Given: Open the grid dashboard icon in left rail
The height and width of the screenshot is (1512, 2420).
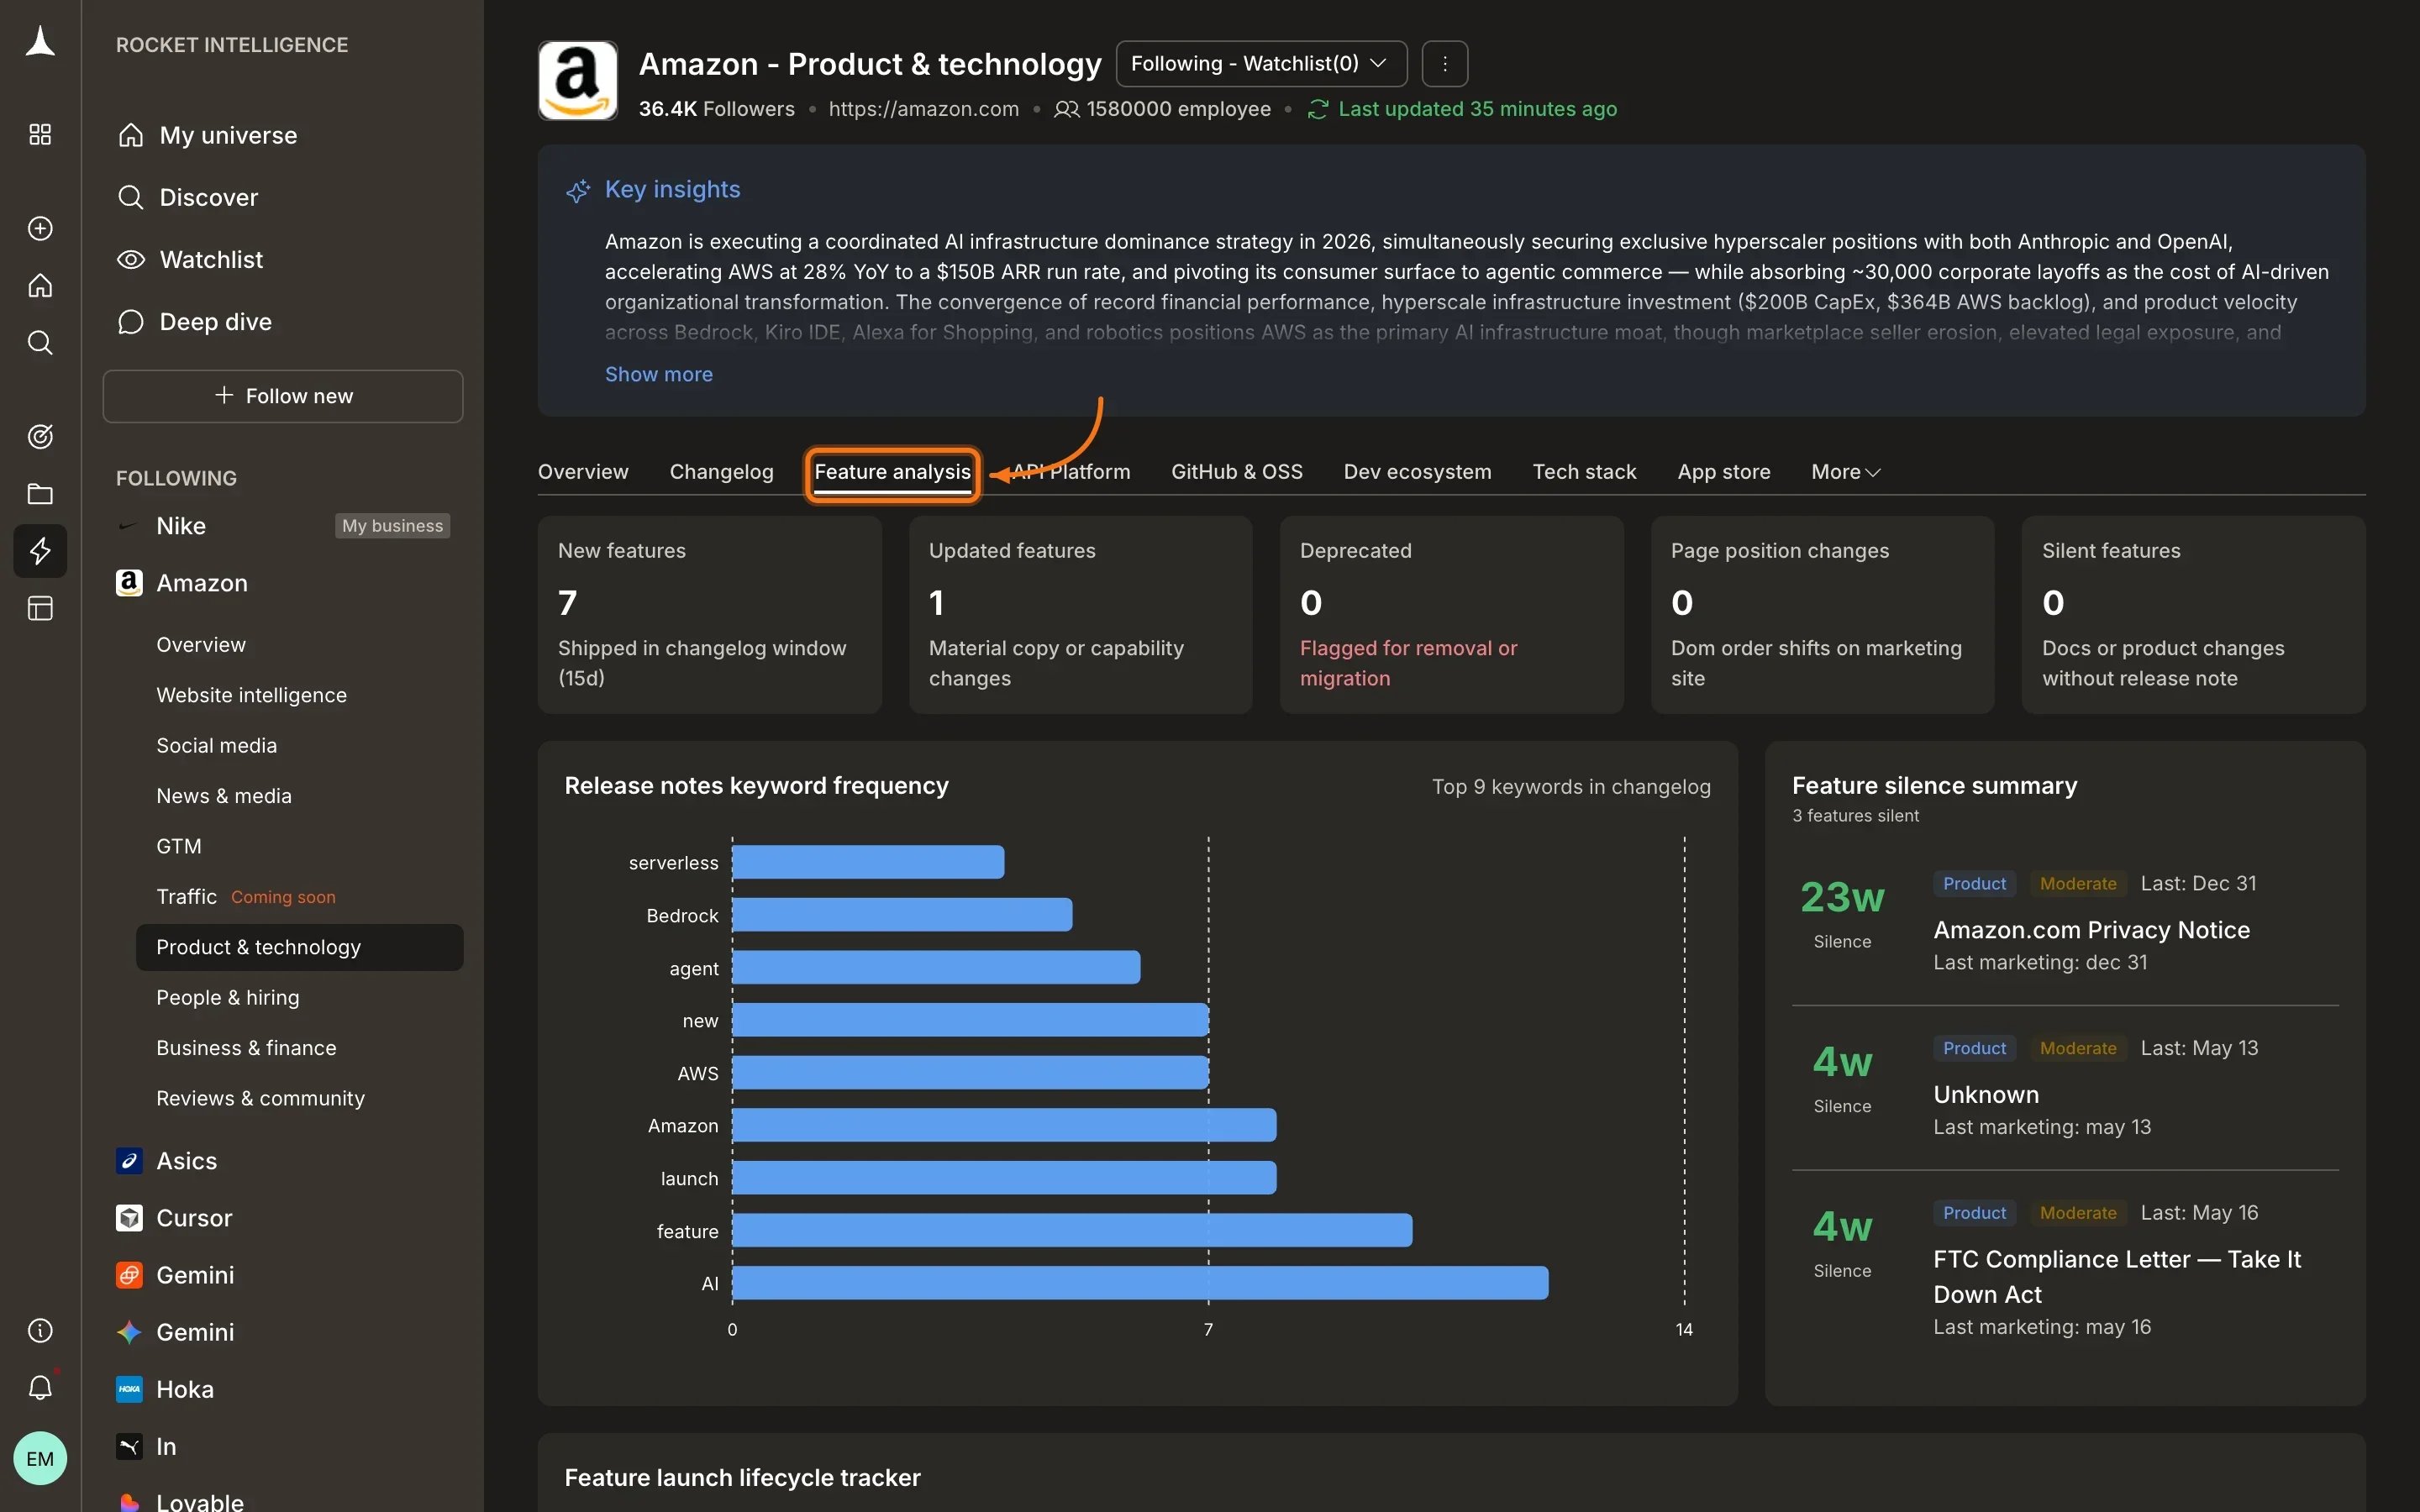Looking at the screenshot, I should click(x=40, y=134).
